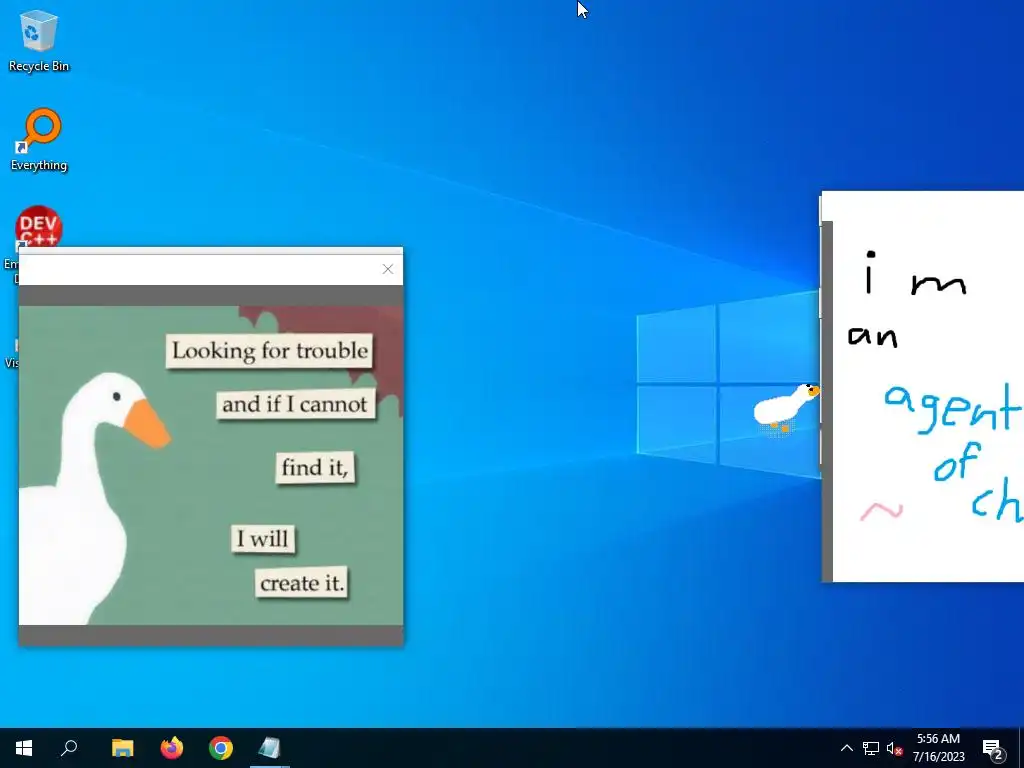
Task: Click the white desktop goose walking on screen
Action: (786, 408)
